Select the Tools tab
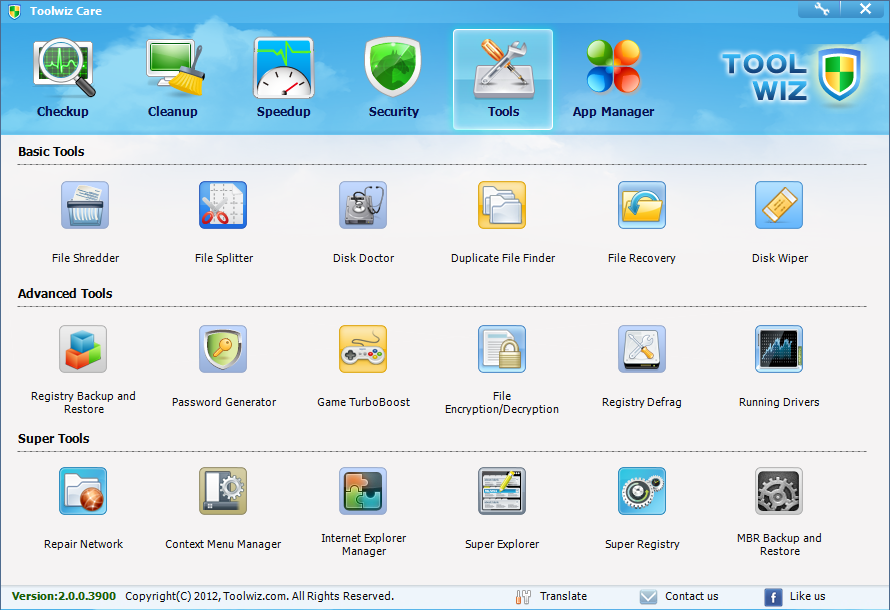This screenshot has height=610, width=890. (x=503, y=79)
